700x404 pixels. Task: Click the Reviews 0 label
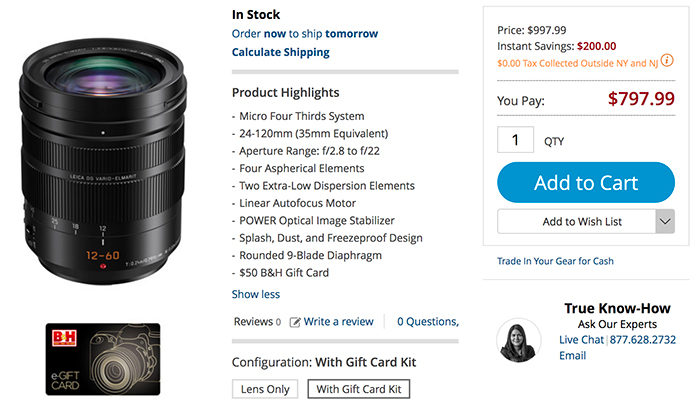click(x=256, y=322)
